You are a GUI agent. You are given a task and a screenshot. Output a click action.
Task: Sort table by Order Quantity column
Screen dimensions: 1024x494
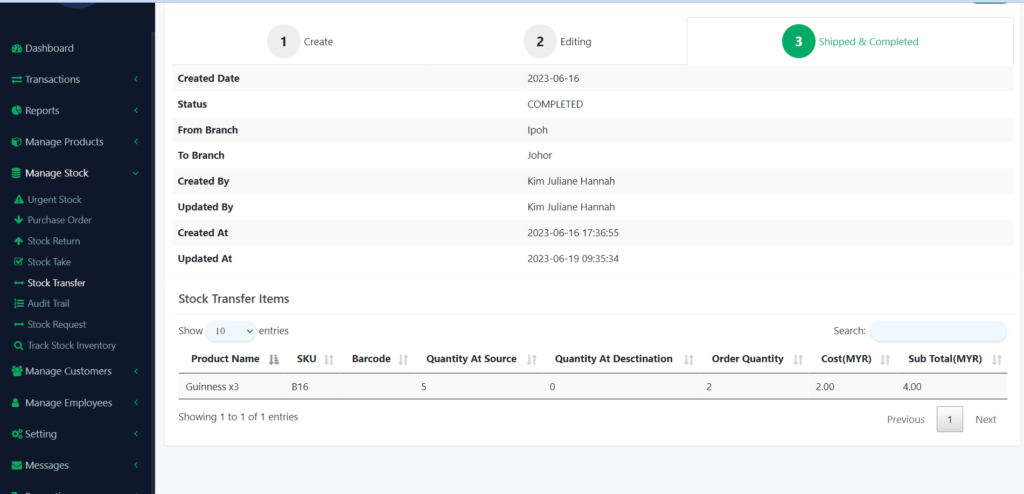[752, 359]
